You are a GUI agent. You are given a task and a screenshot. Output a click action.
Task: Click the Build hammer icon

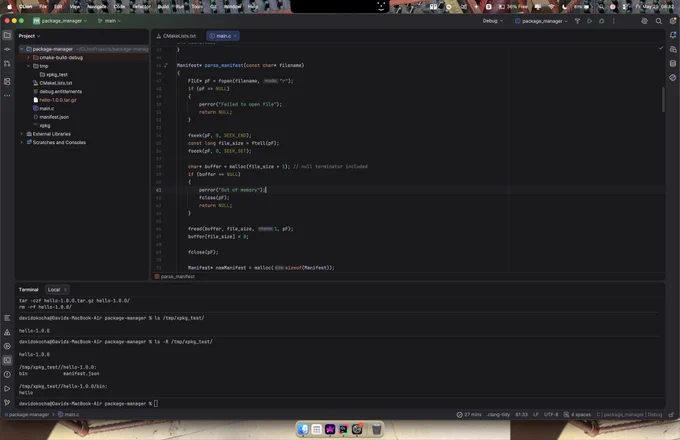pos(577,21)
